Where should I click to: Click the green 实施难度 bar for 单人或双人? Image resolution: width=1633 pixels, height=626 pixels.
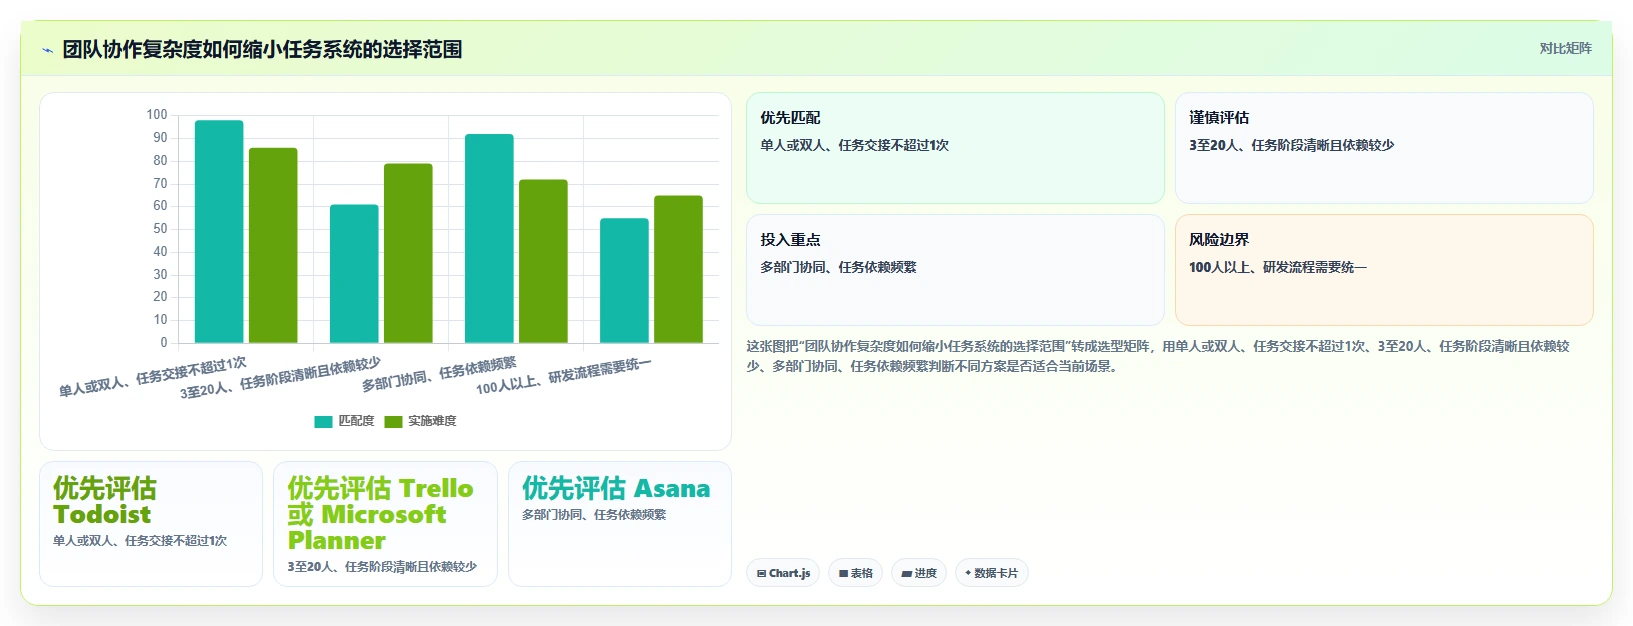pos(273,246)
